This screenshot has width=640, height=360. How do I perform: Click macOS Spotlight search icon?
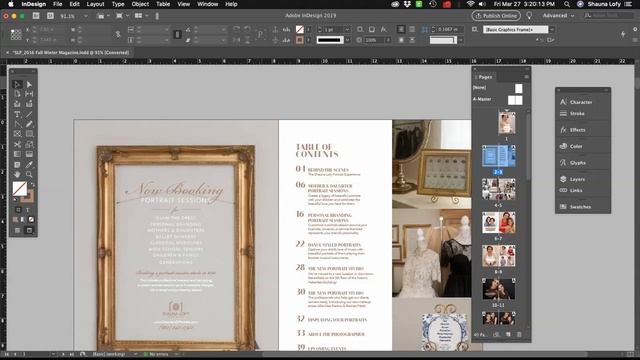tap(567, 4)
